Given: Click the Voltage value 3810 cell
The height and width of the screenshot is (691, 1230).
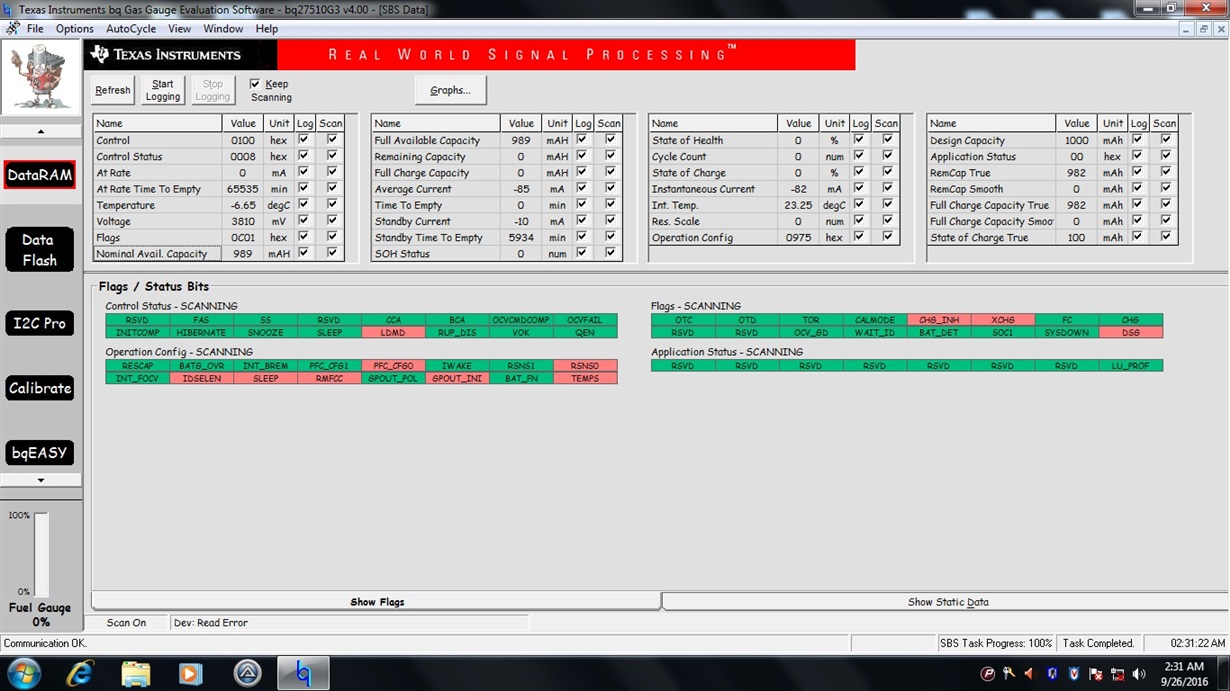Looking at the screenshot, I should 244,221.
